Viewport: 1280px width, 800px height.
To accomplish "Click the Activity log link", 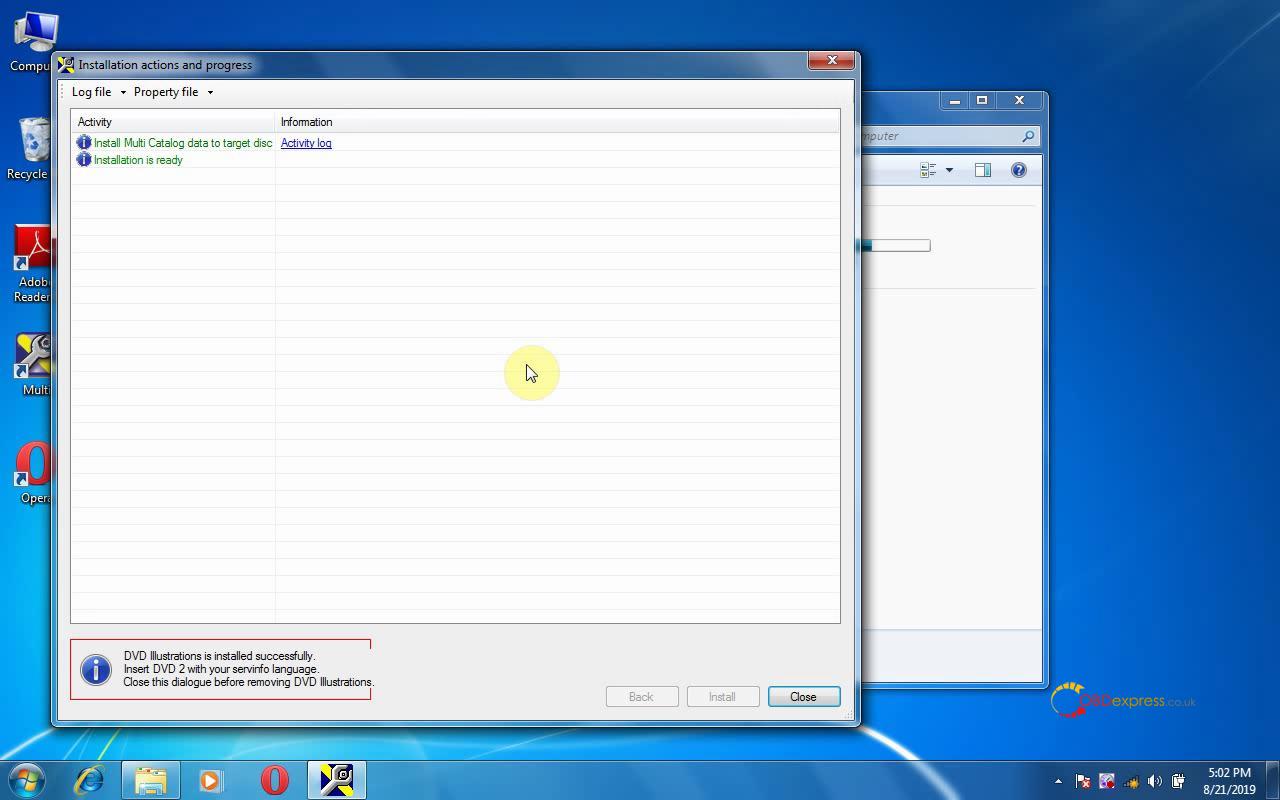I will click(306, 143).
